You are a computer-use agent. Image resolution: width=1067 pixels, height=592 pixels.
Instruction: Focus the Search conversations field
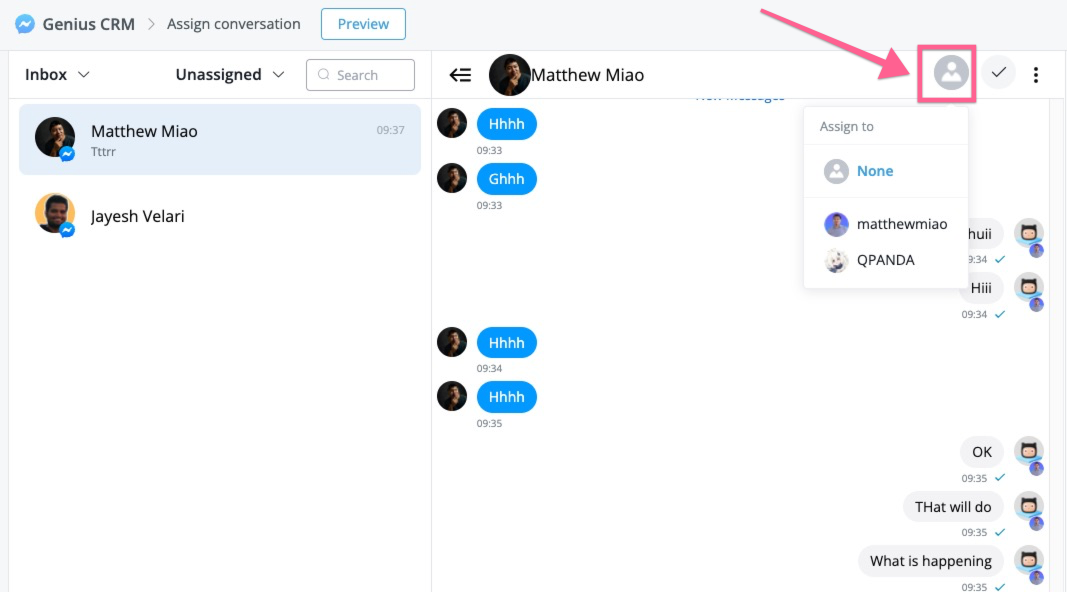tap(360, 75)
